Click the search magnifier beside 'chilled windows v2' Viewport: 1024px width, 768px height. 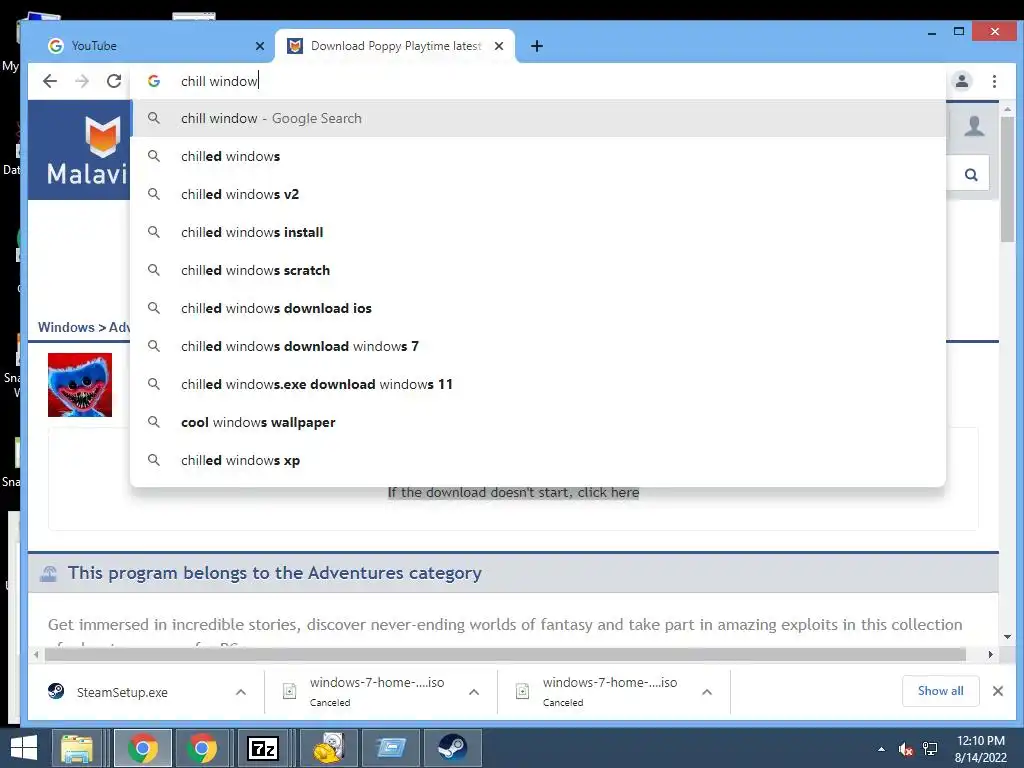click(153, 194)
